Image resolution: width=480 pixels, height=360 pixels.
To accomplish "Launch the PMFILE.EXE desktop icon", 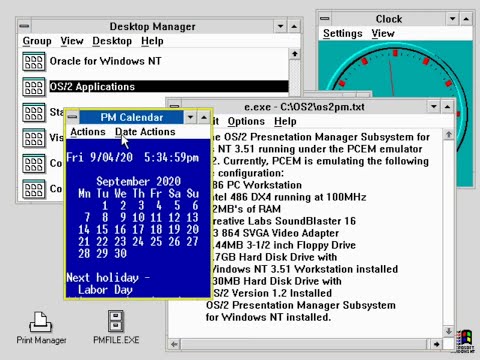I will pos(116,327).
